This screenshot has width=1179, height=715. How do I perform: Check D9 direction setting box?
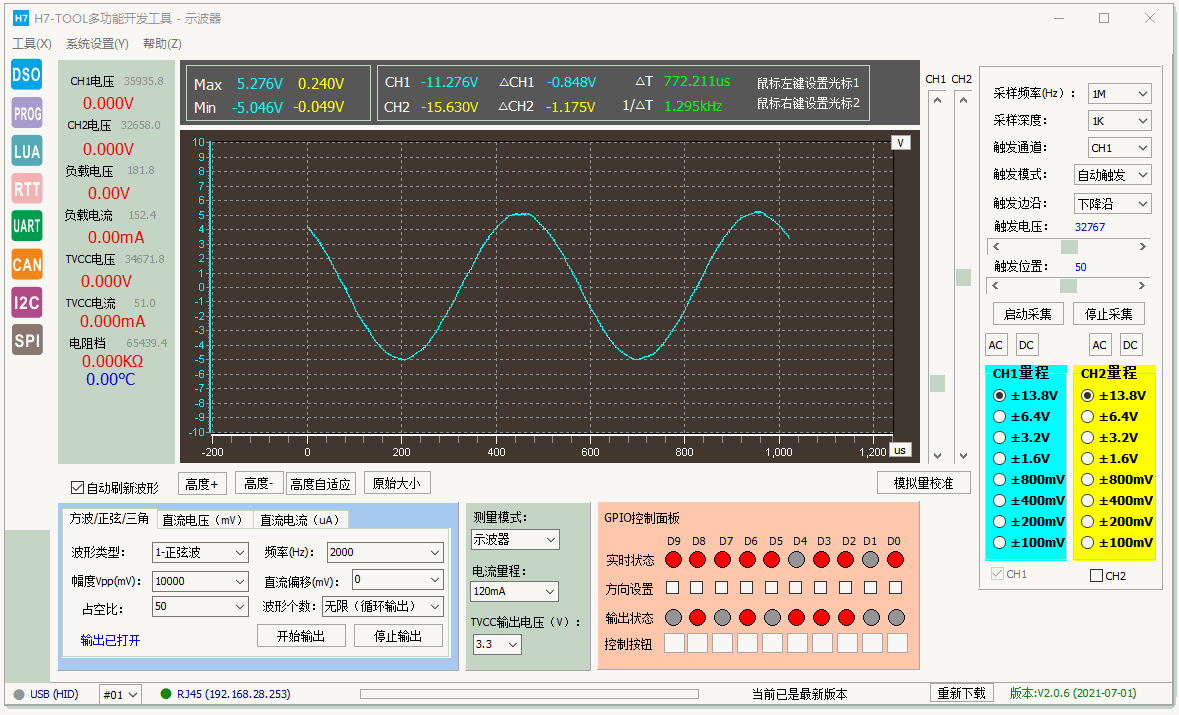[x=673, y=587]
